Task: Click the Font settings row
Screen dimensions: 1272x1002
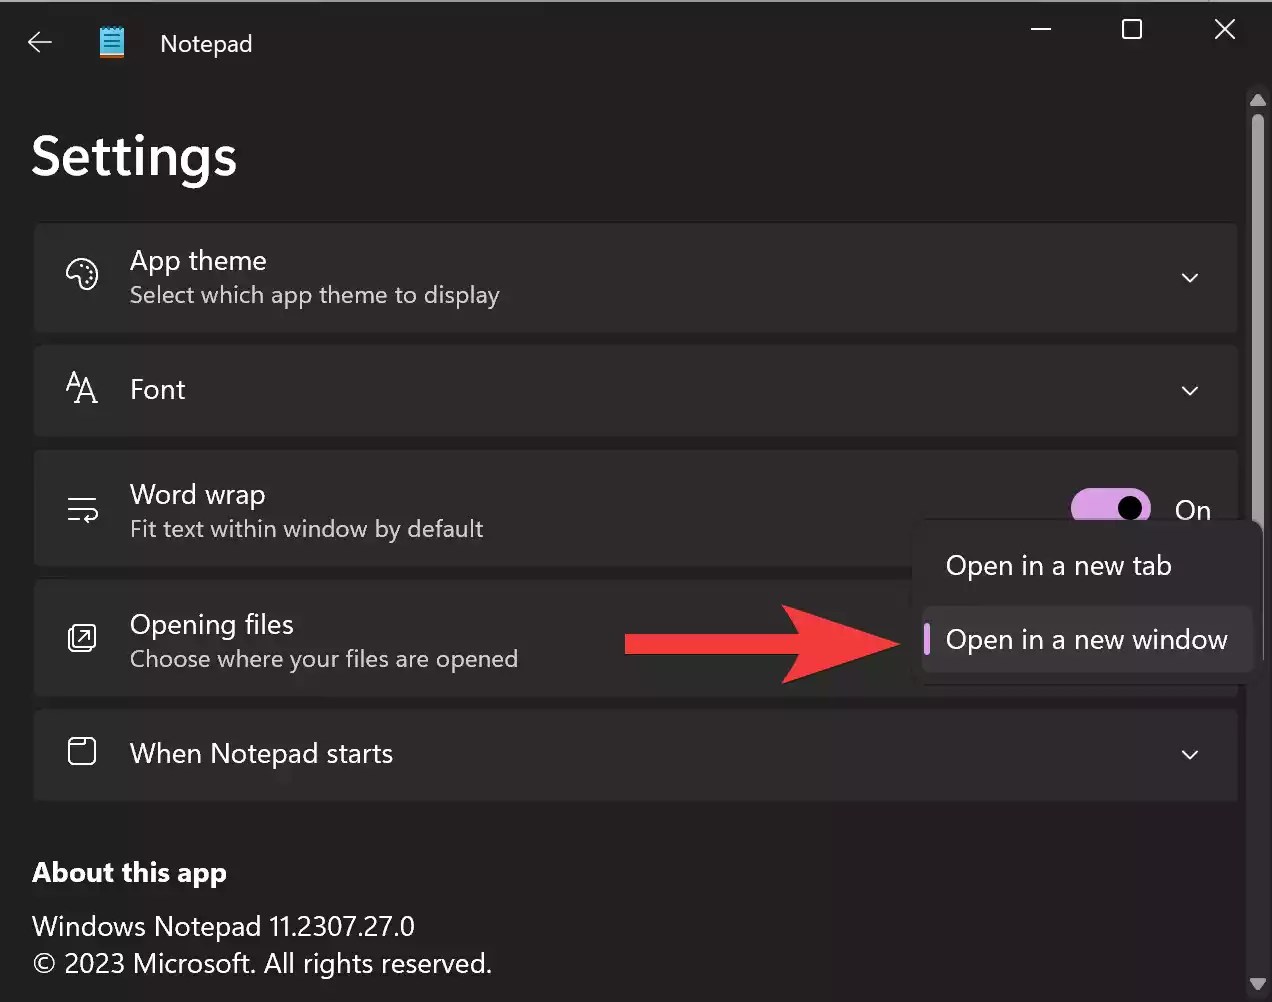Action: (x=636, y=390)
